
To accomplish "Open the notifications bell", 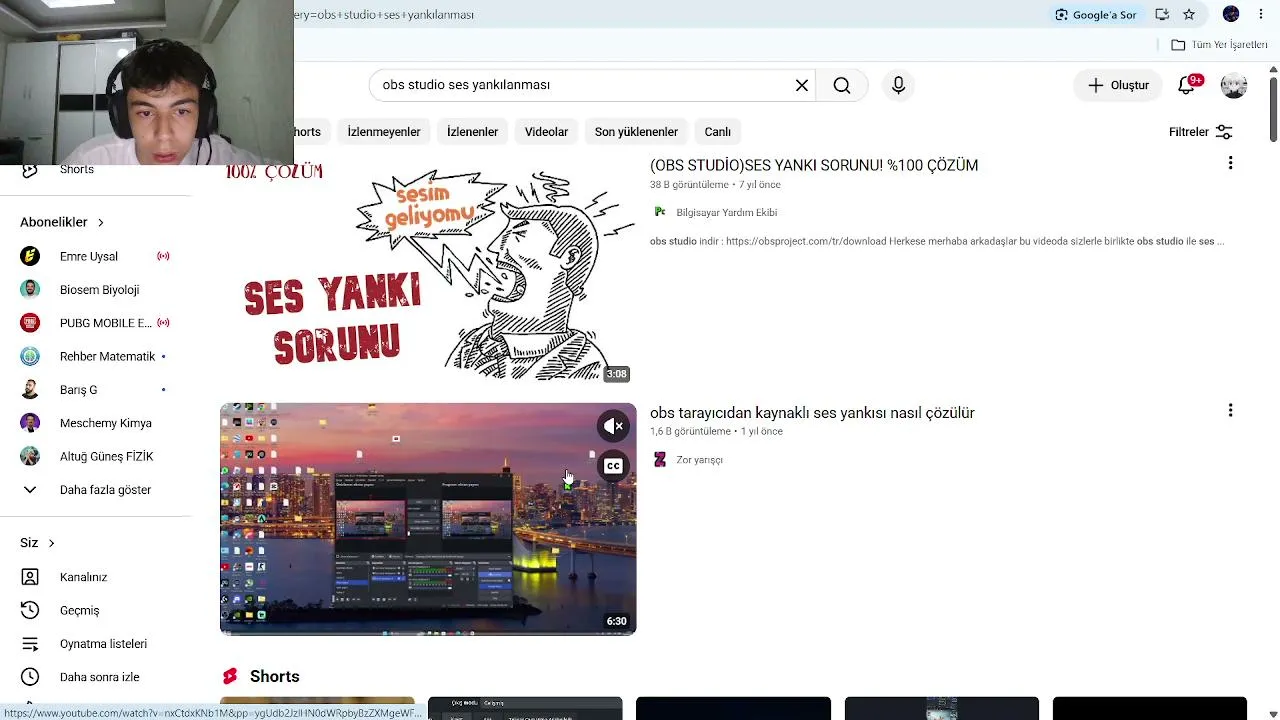I will (x=1186, y=85).
